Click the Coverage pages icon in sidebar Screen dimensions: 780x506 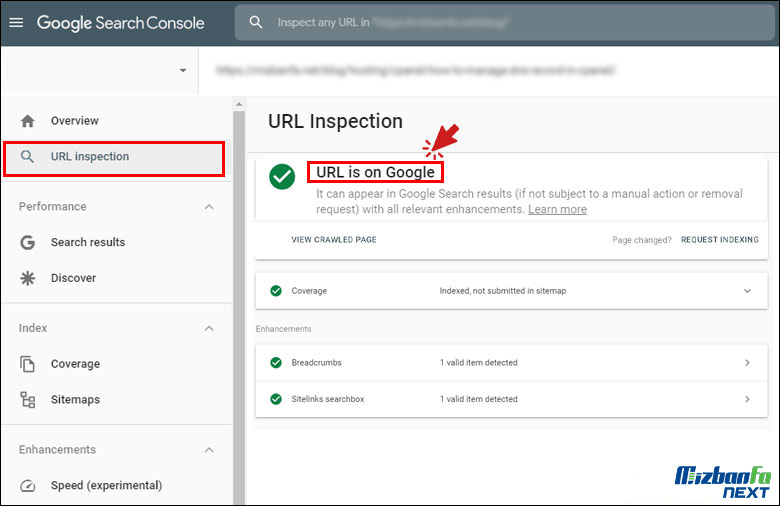[x=27, y=364]
